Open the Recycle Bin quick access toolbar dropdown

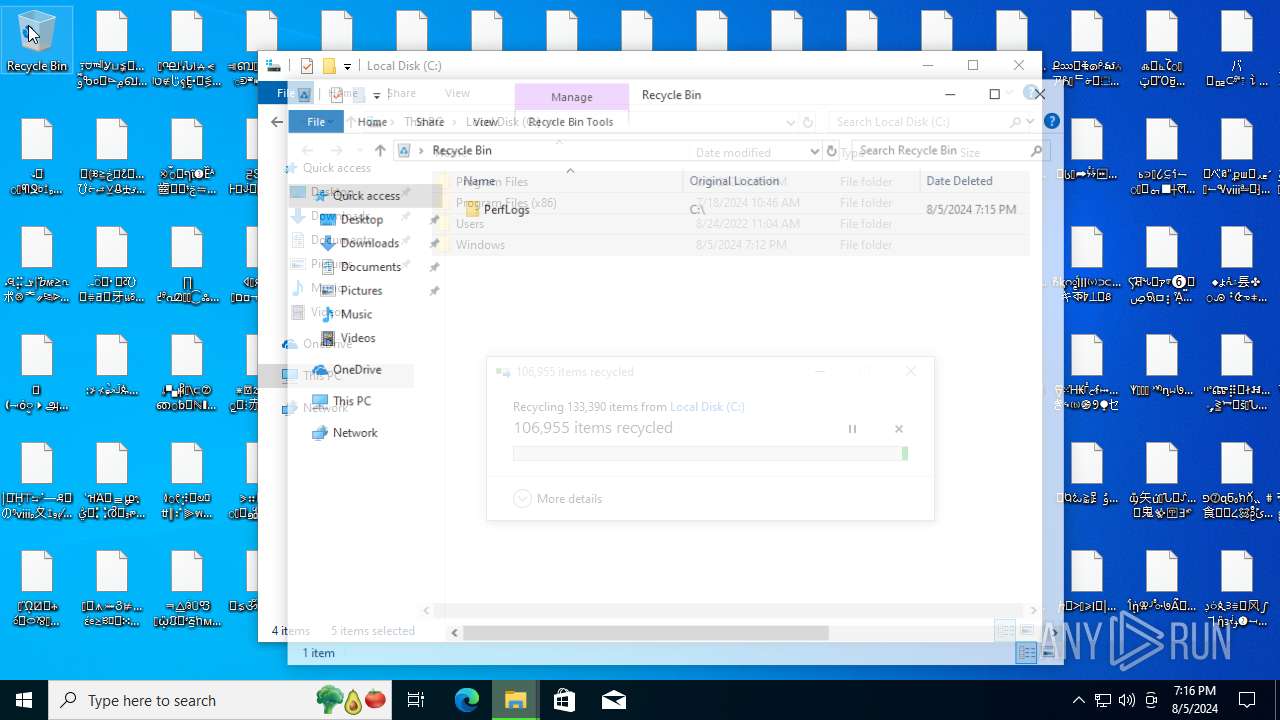pos(377,96)
